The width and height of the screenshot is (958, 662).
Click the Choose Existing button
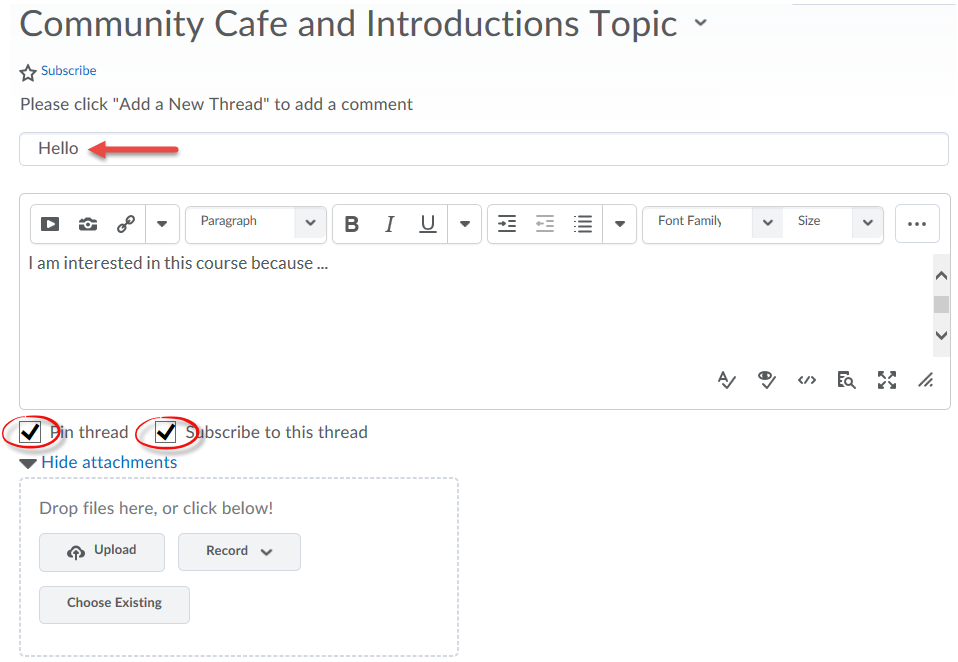point(114,605)
